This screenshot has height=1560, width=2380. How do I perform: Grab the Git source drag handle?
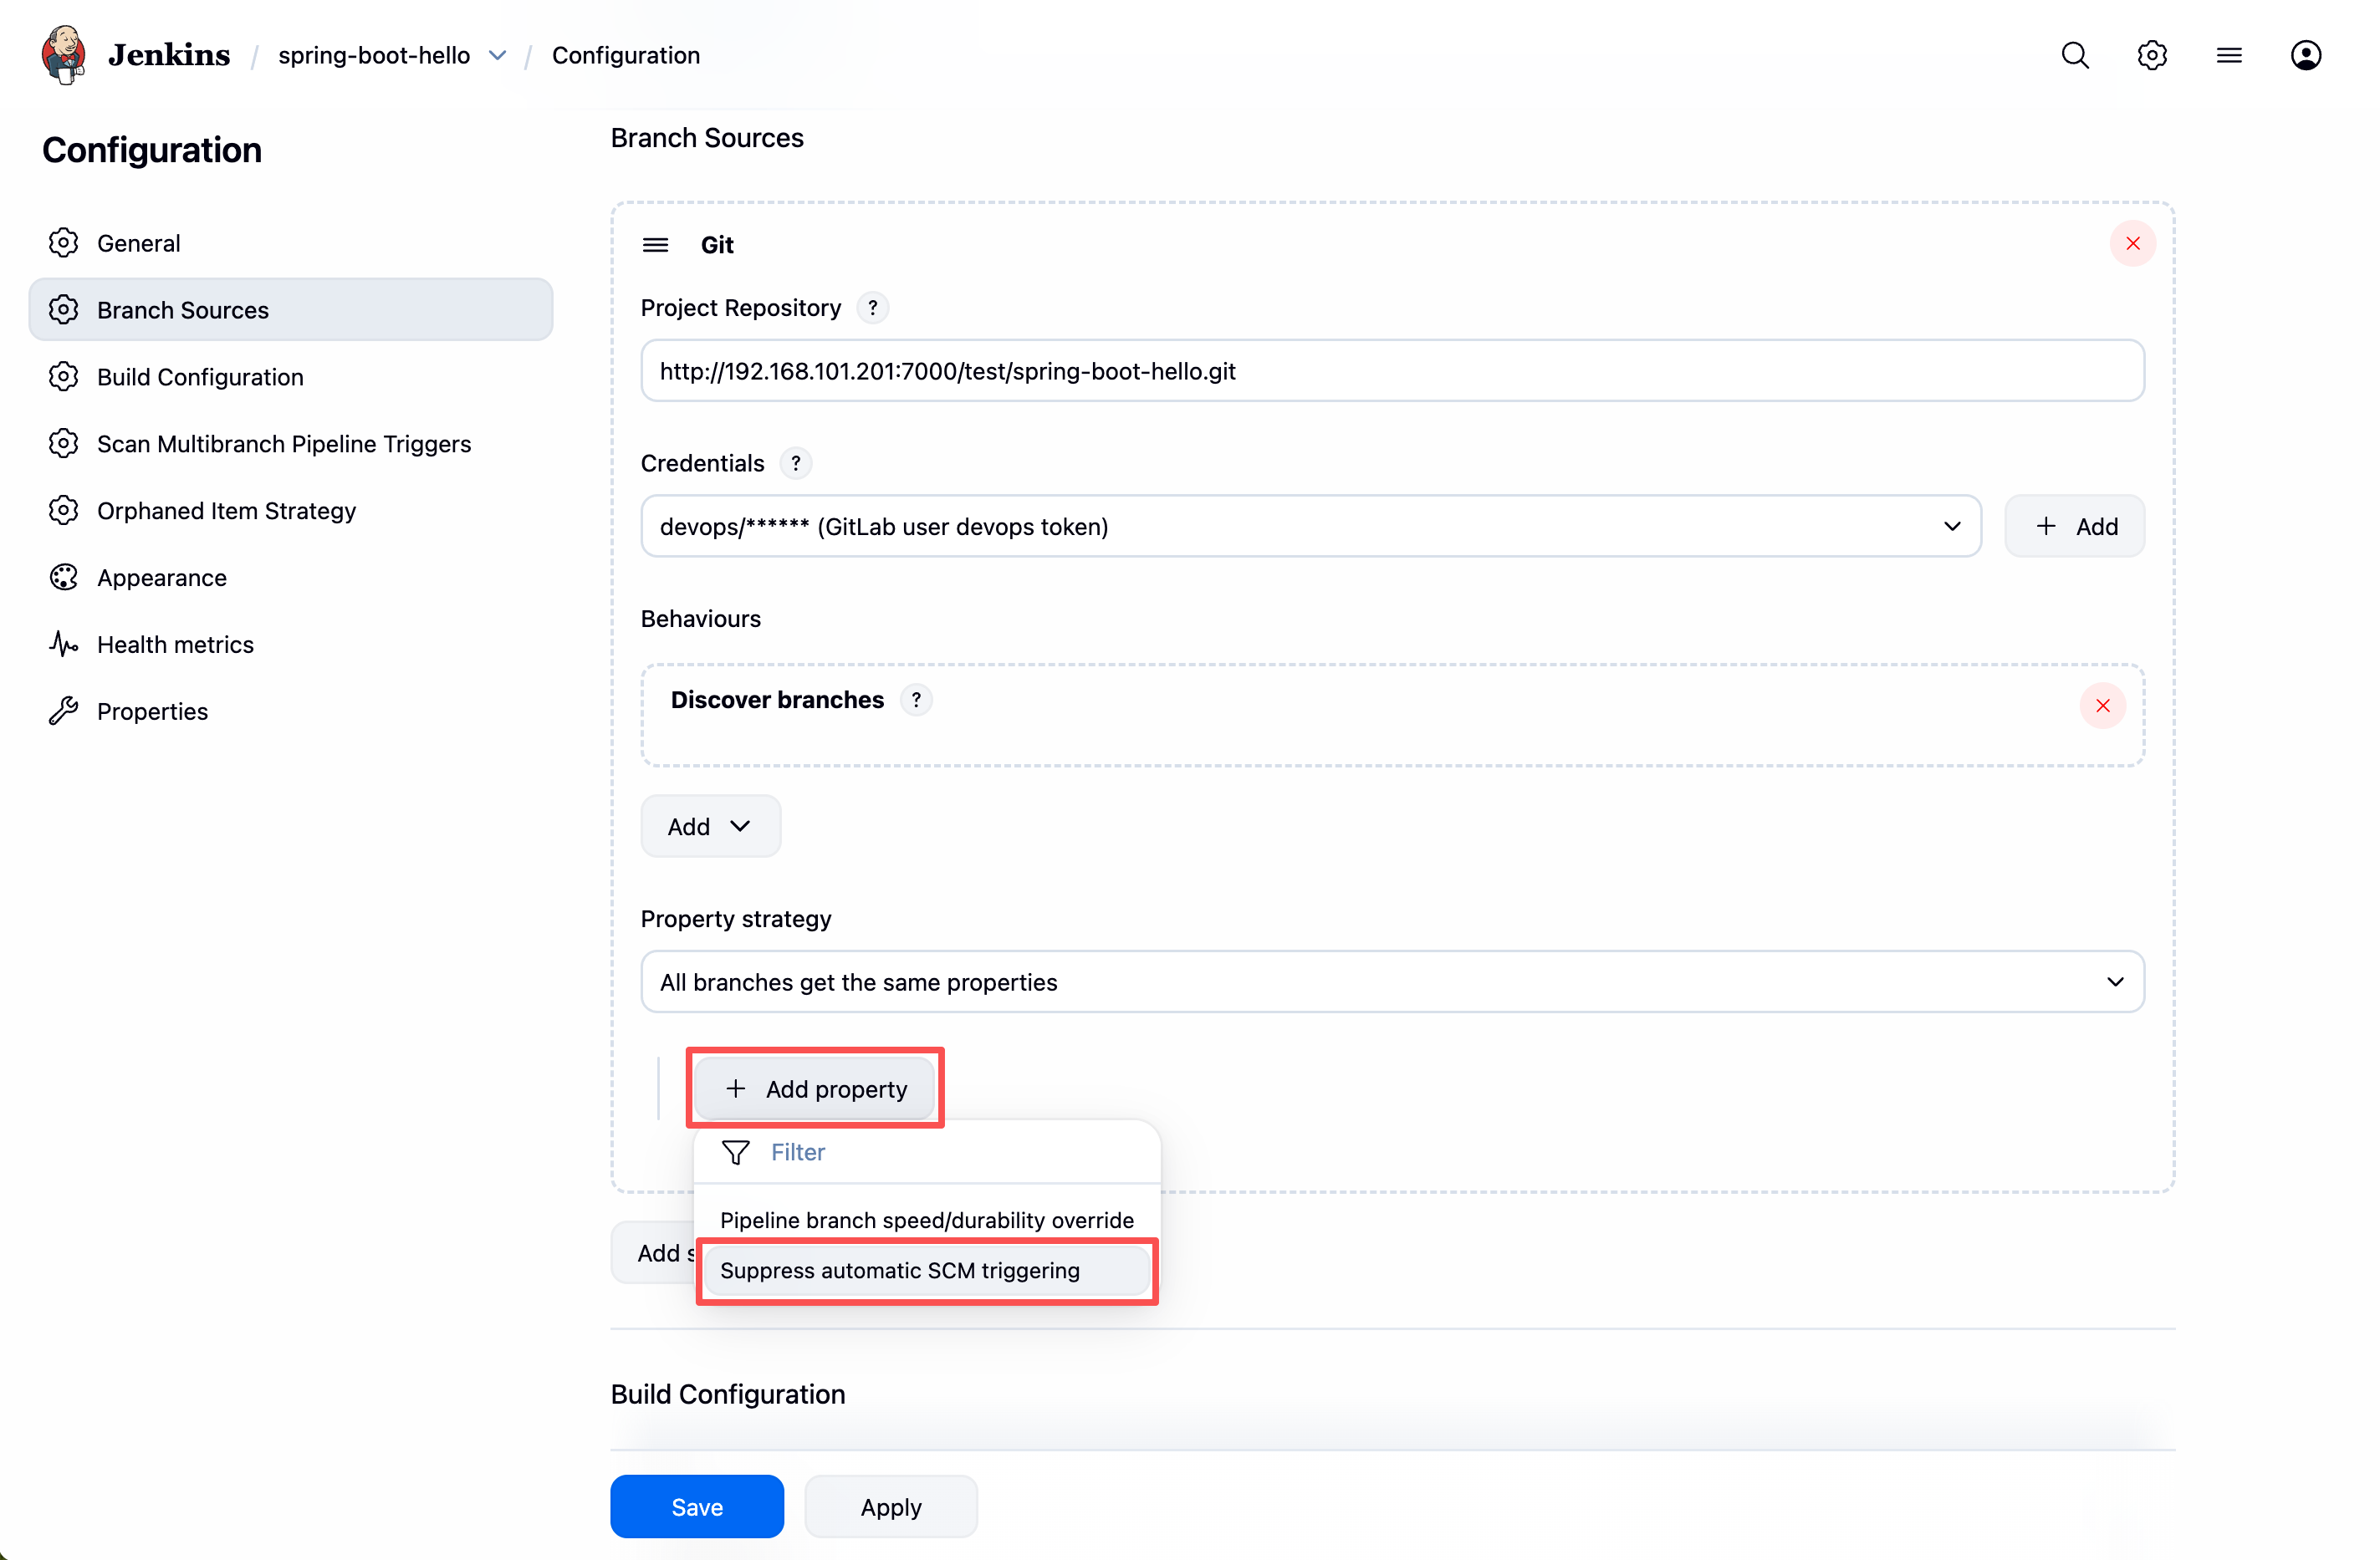coord(655,245)
